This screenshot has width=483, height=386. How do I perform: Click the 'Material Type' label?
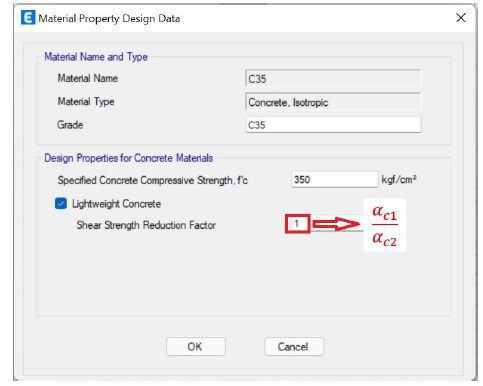(86, 101)
